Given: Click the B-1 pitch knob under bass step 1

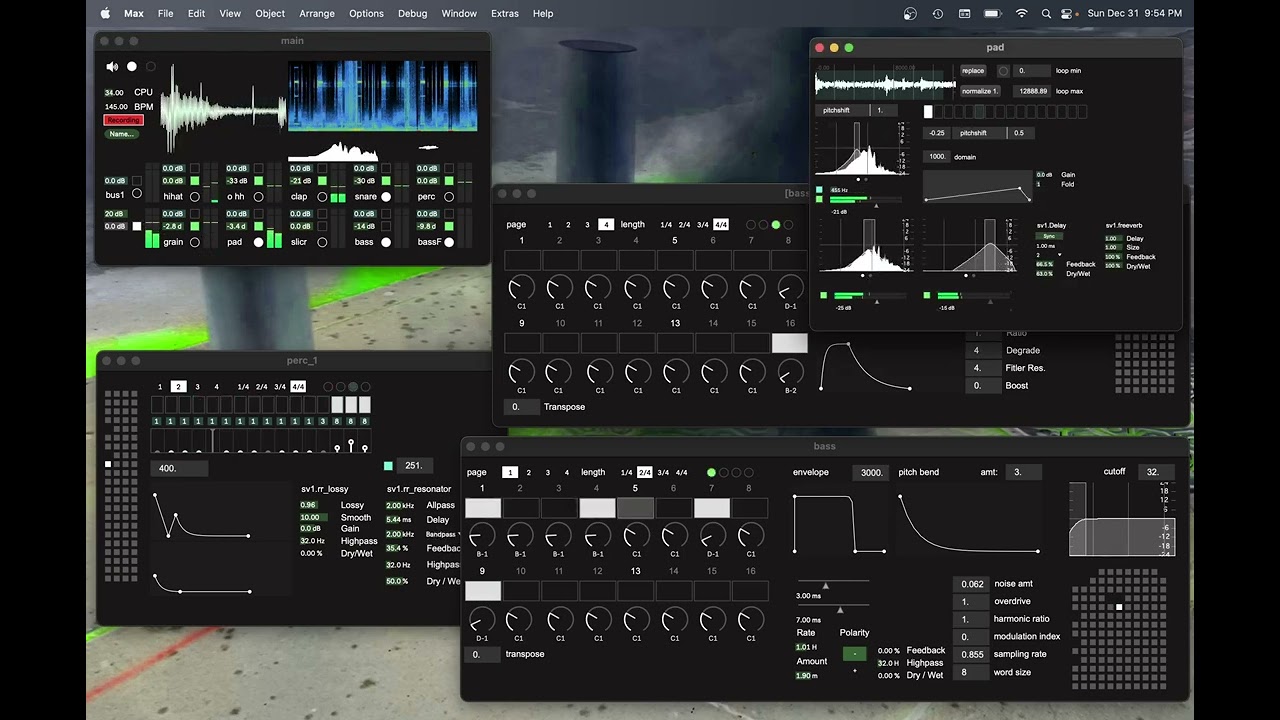Looking at the screenshot, I should (482, 537).
